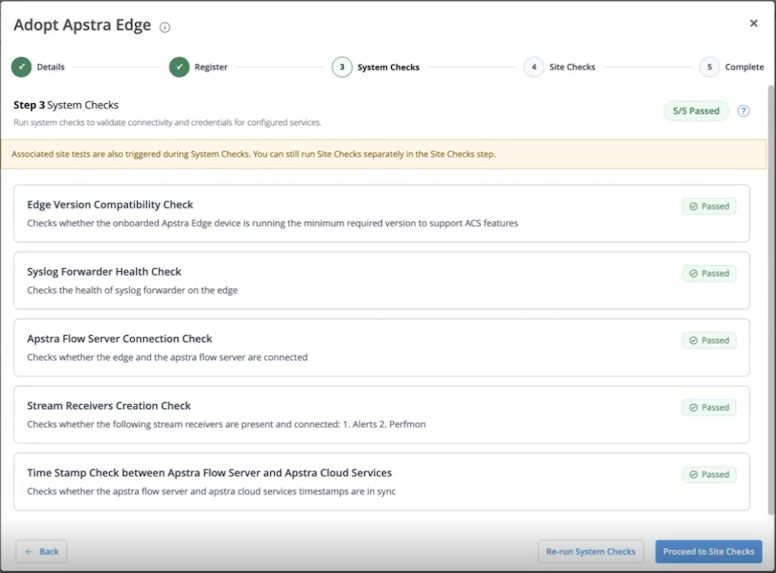Open the Complete step label
The image size is (776, 573).
click(x=744, y=67)
